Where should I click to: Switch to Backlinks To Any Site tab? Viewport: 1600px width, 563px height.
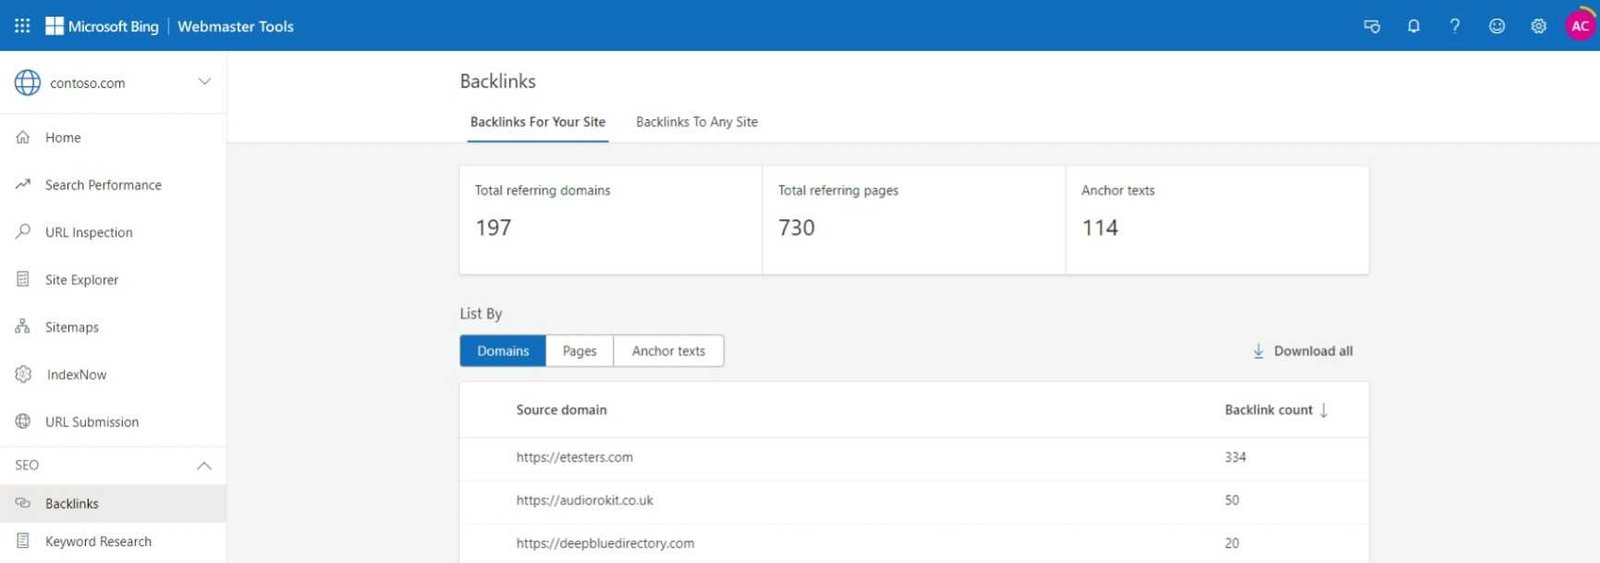[696, 122]
